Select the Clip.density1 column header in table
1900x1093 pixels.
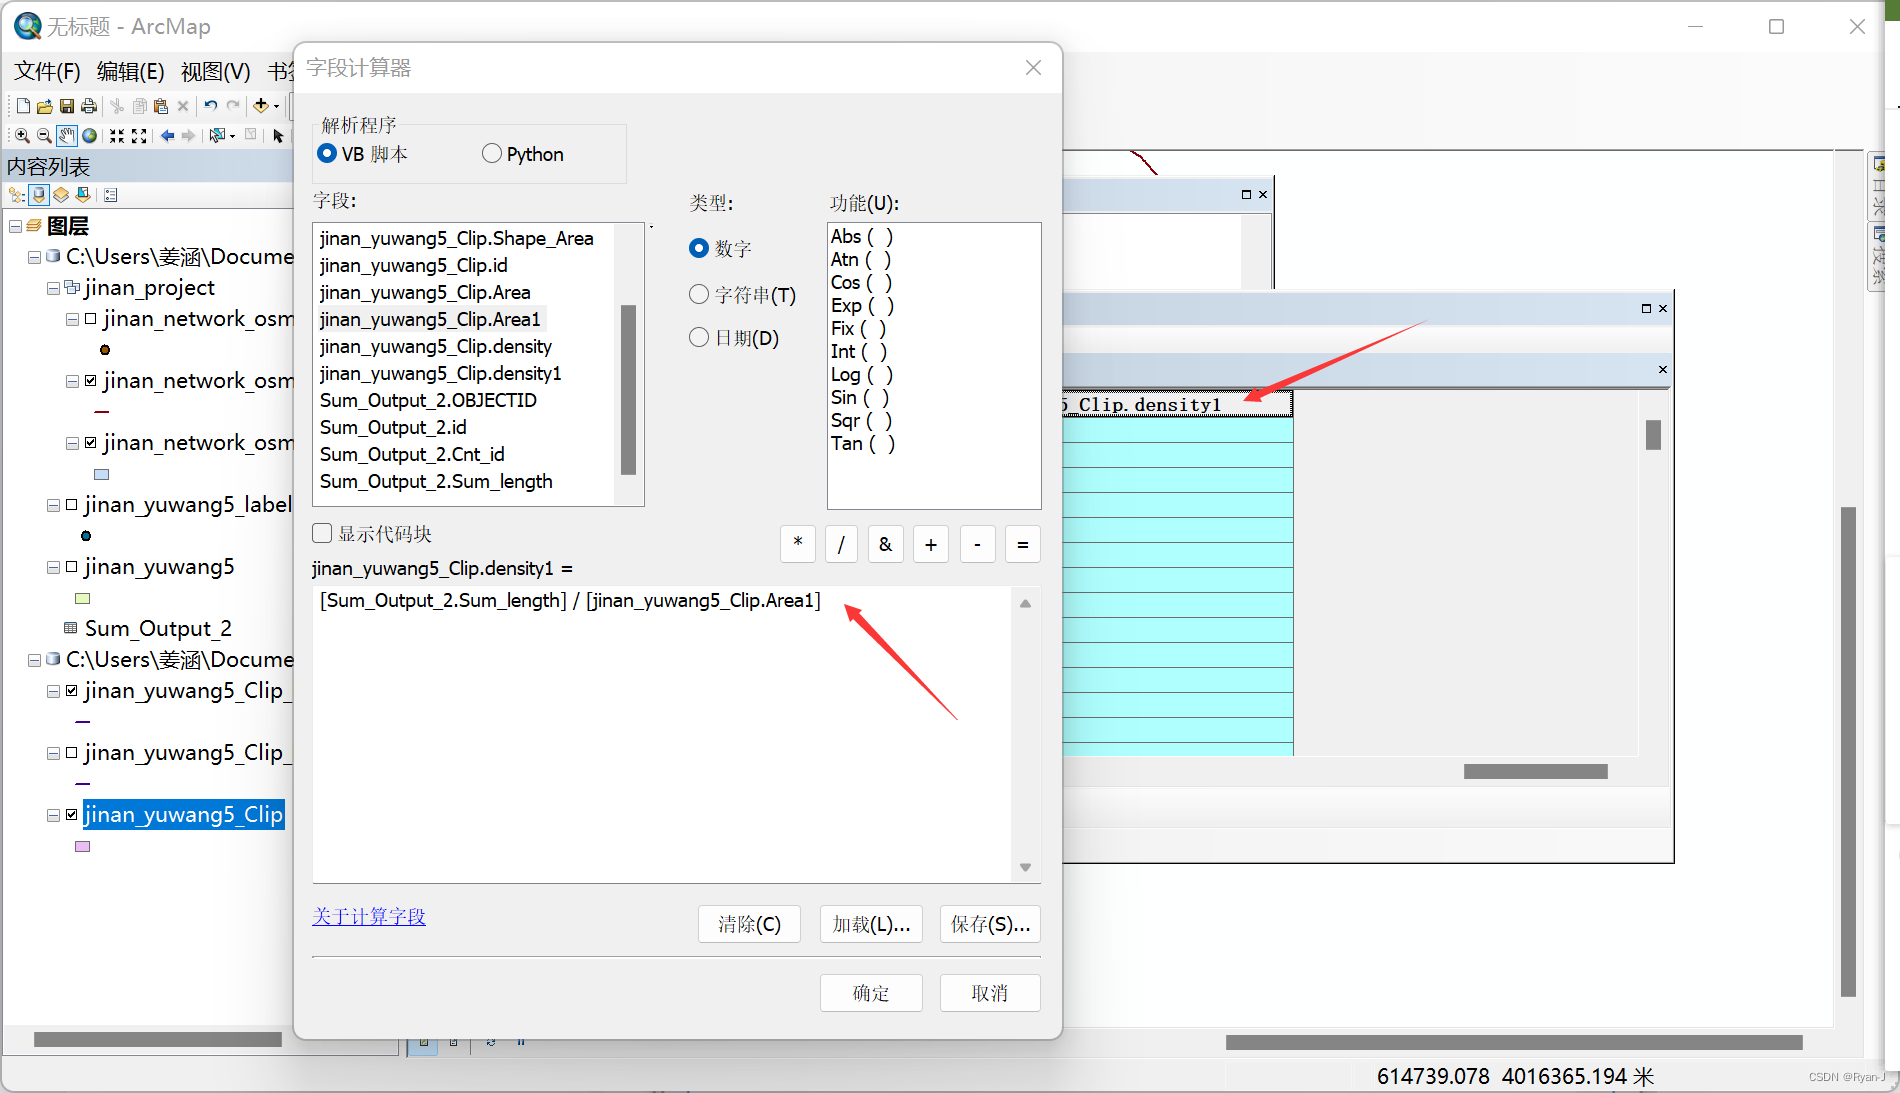(x=1177, y=404)
